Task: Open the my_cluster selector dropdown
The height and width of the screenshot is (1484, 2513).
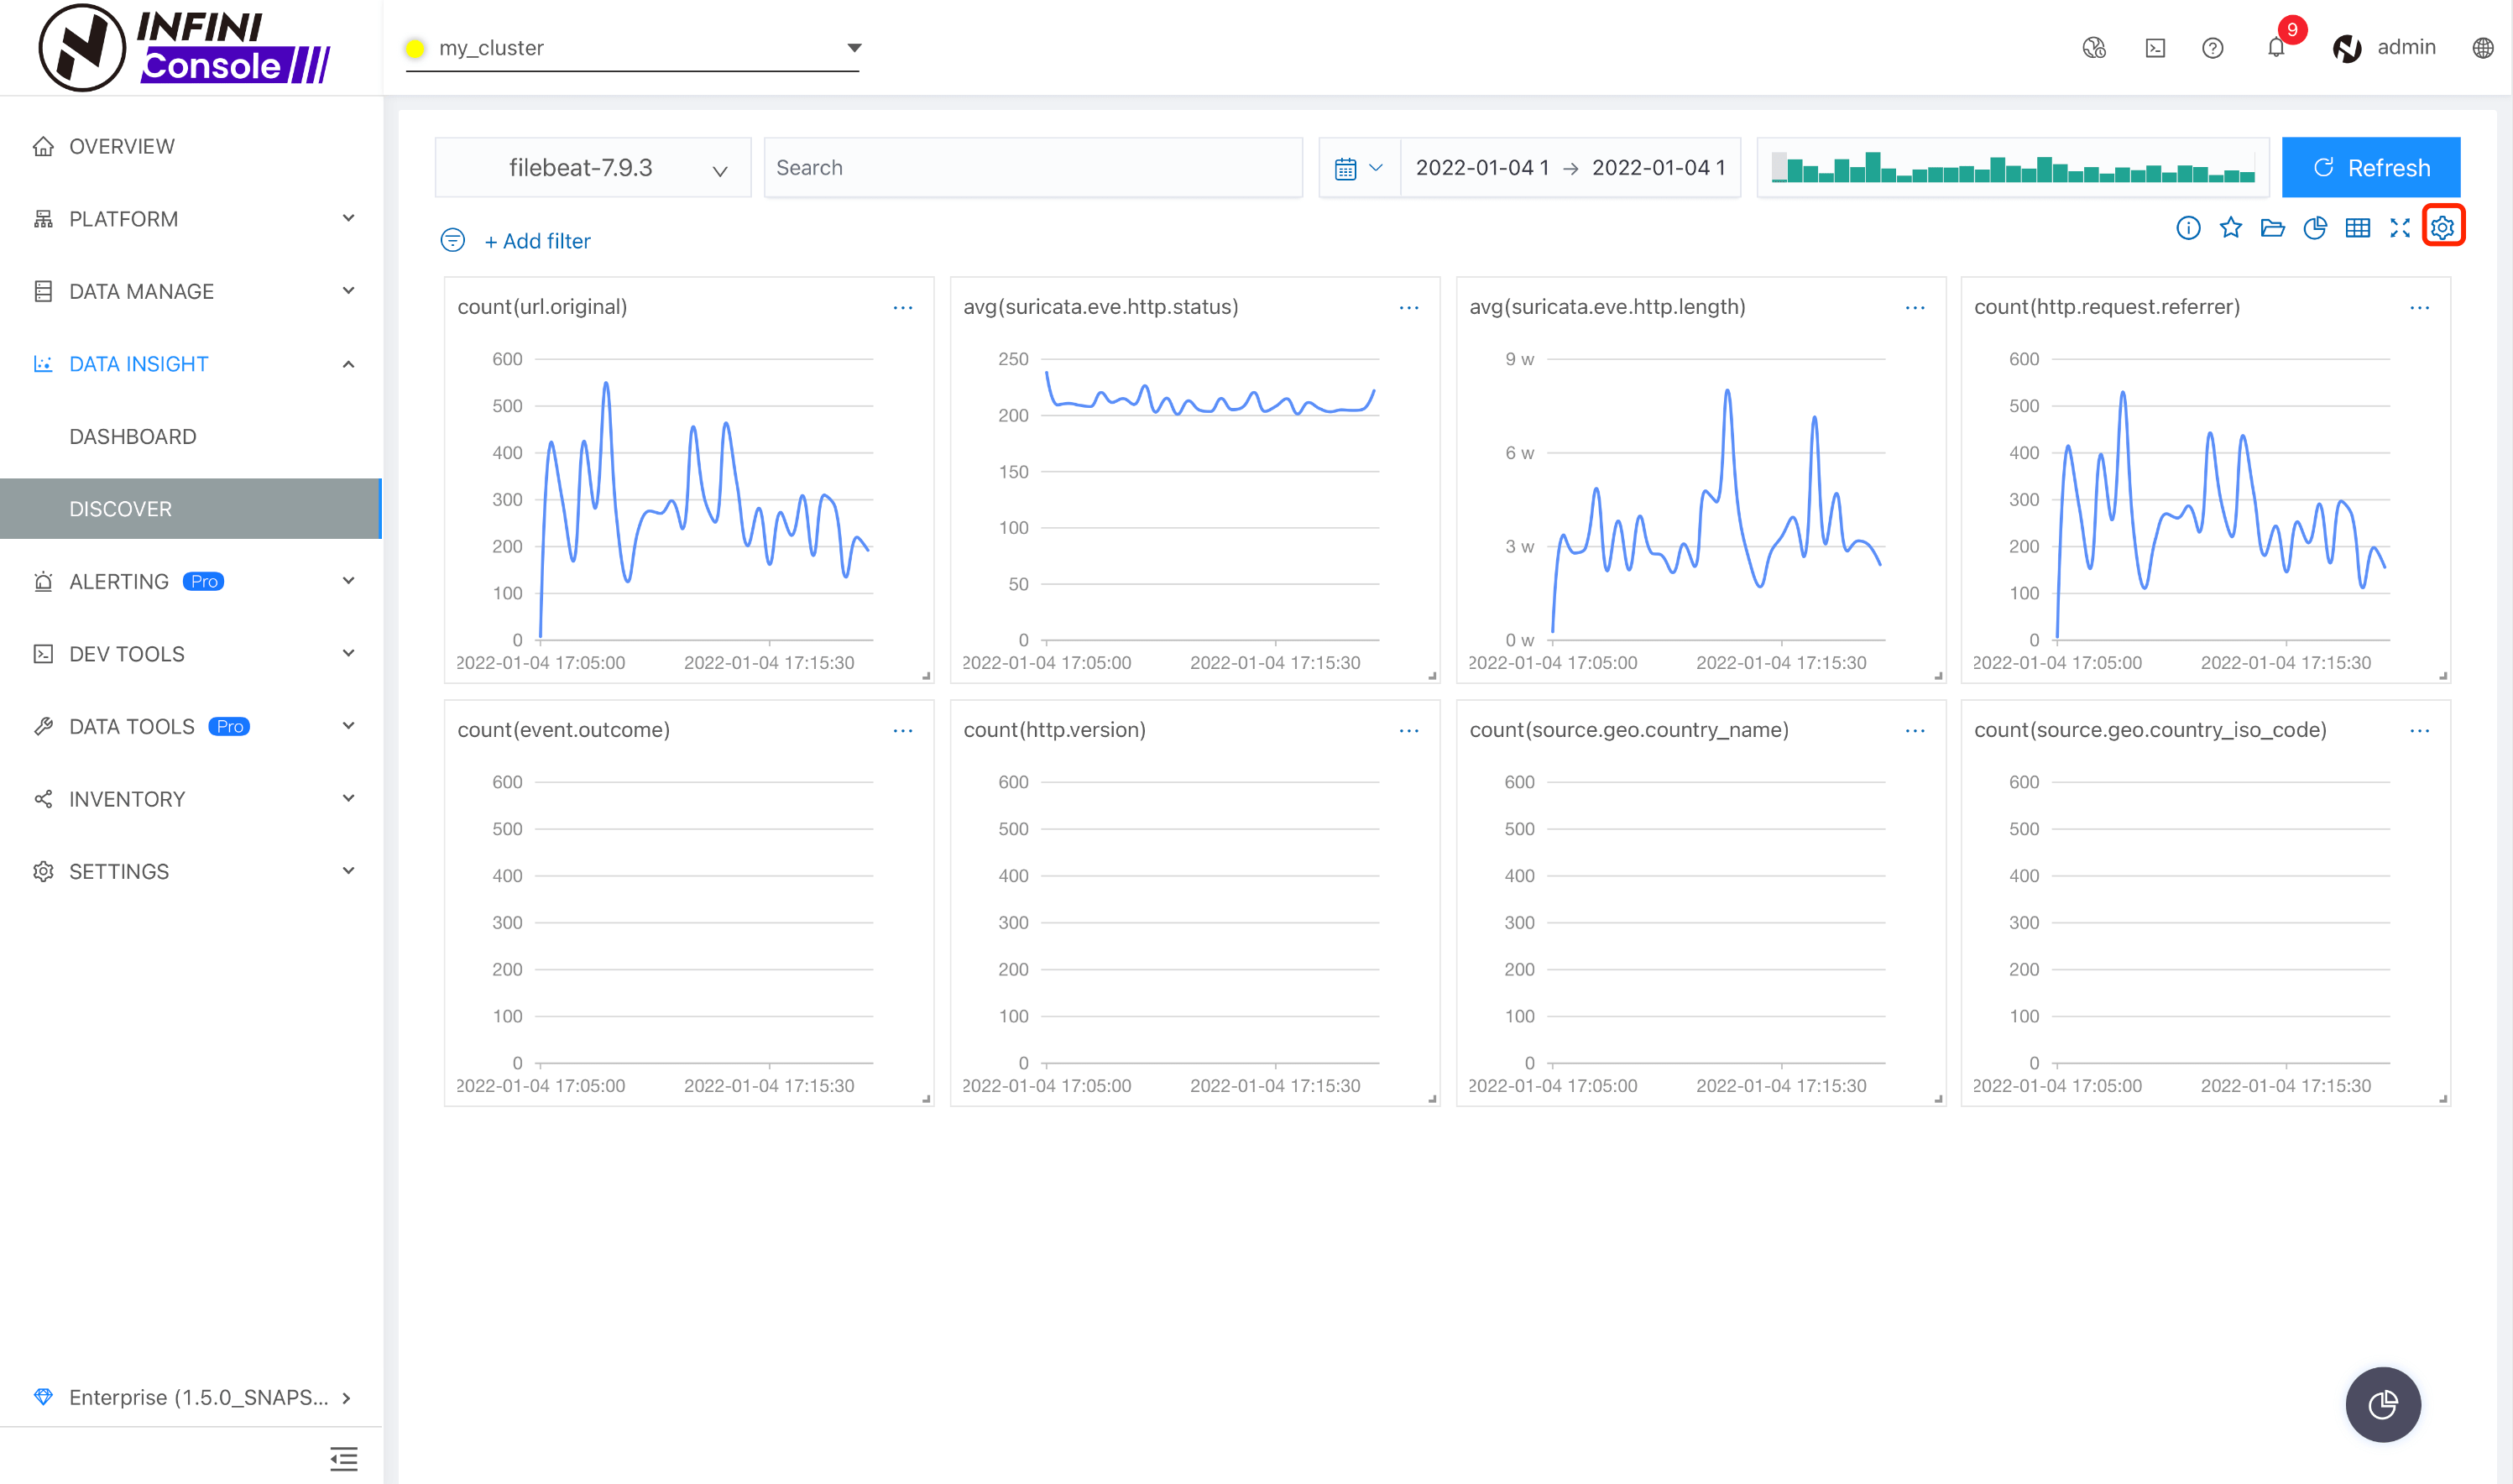Action: 632,48
